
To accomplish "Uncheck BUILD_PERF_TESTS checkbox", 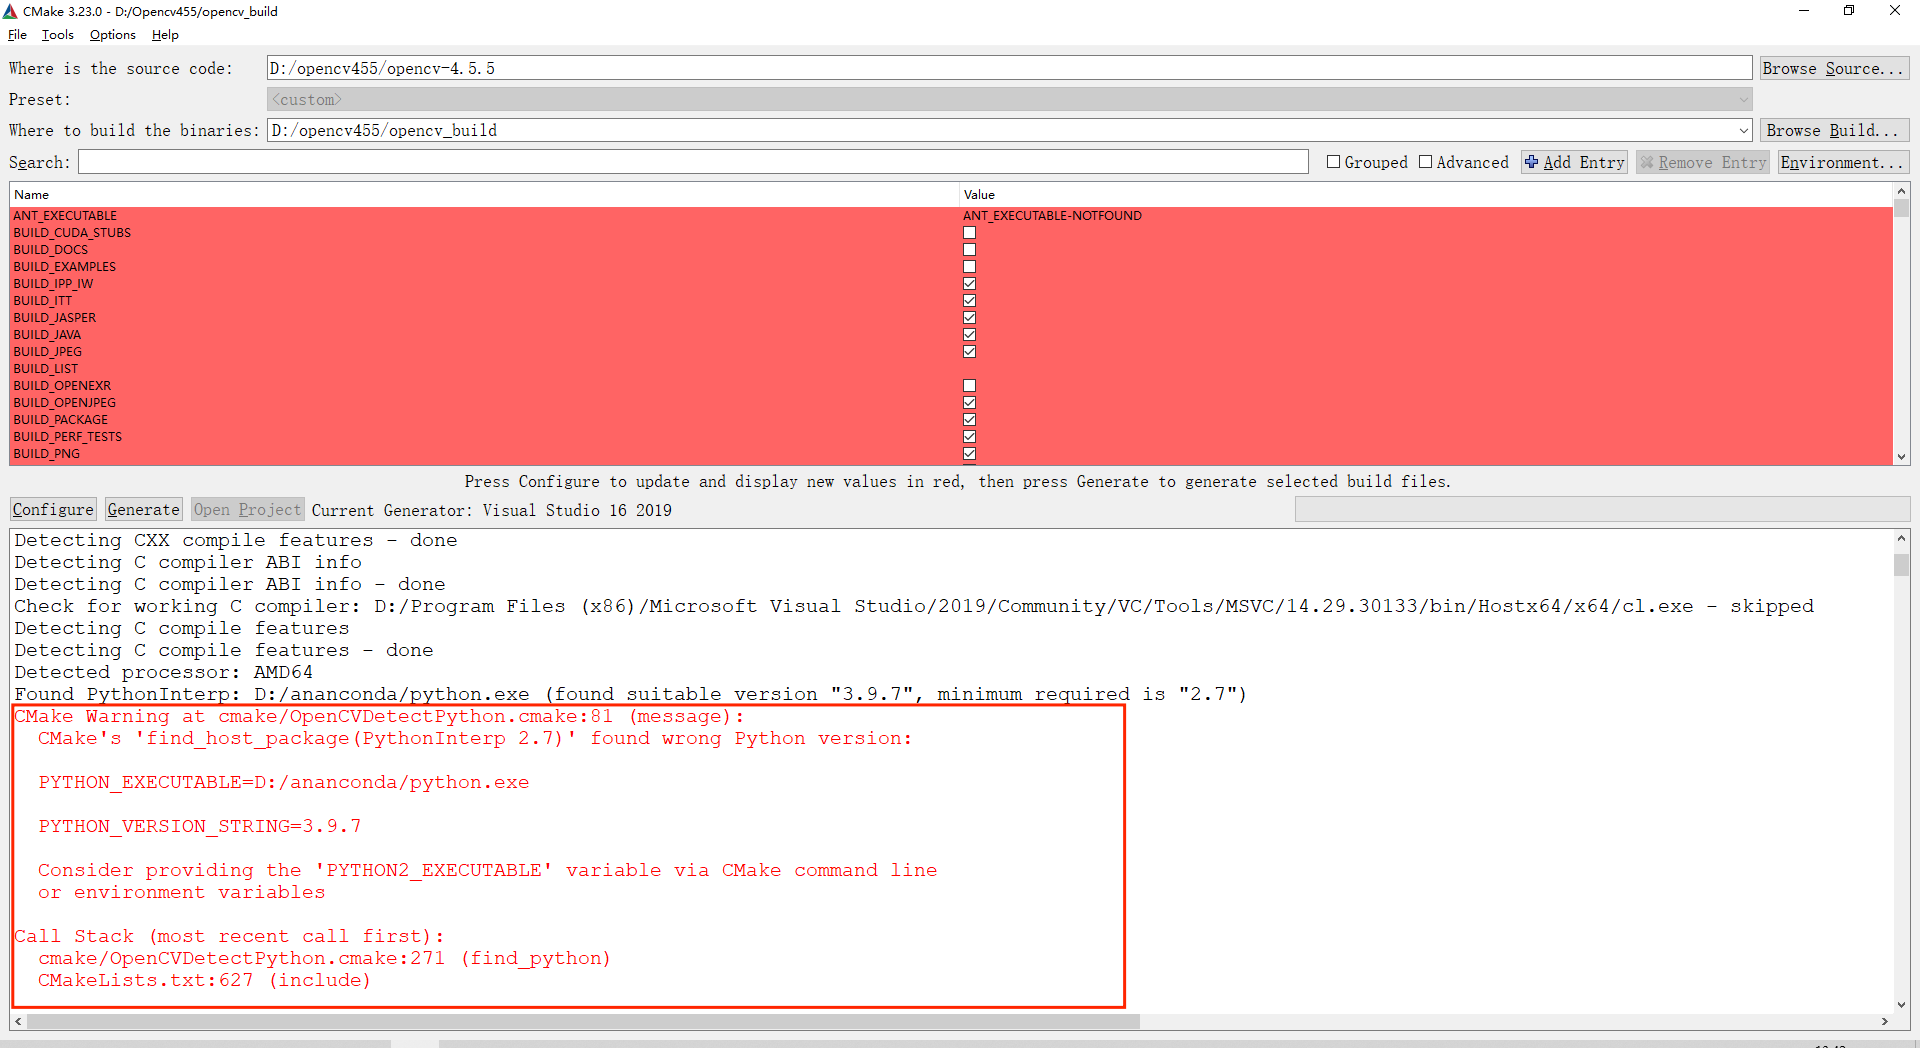I will click(969, 437).
